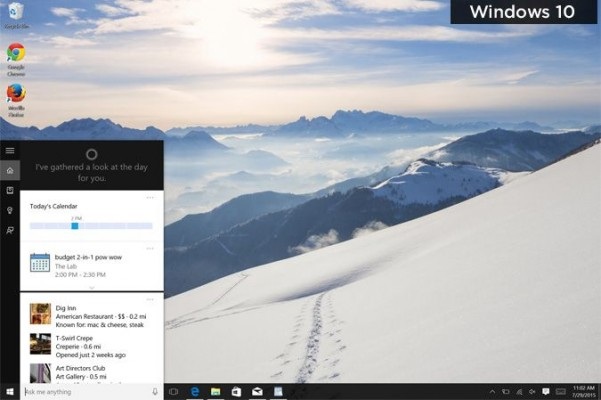Open Cortana's Reminders lightbulb icon
The image size is (601, 400).
tap(10, 210)
